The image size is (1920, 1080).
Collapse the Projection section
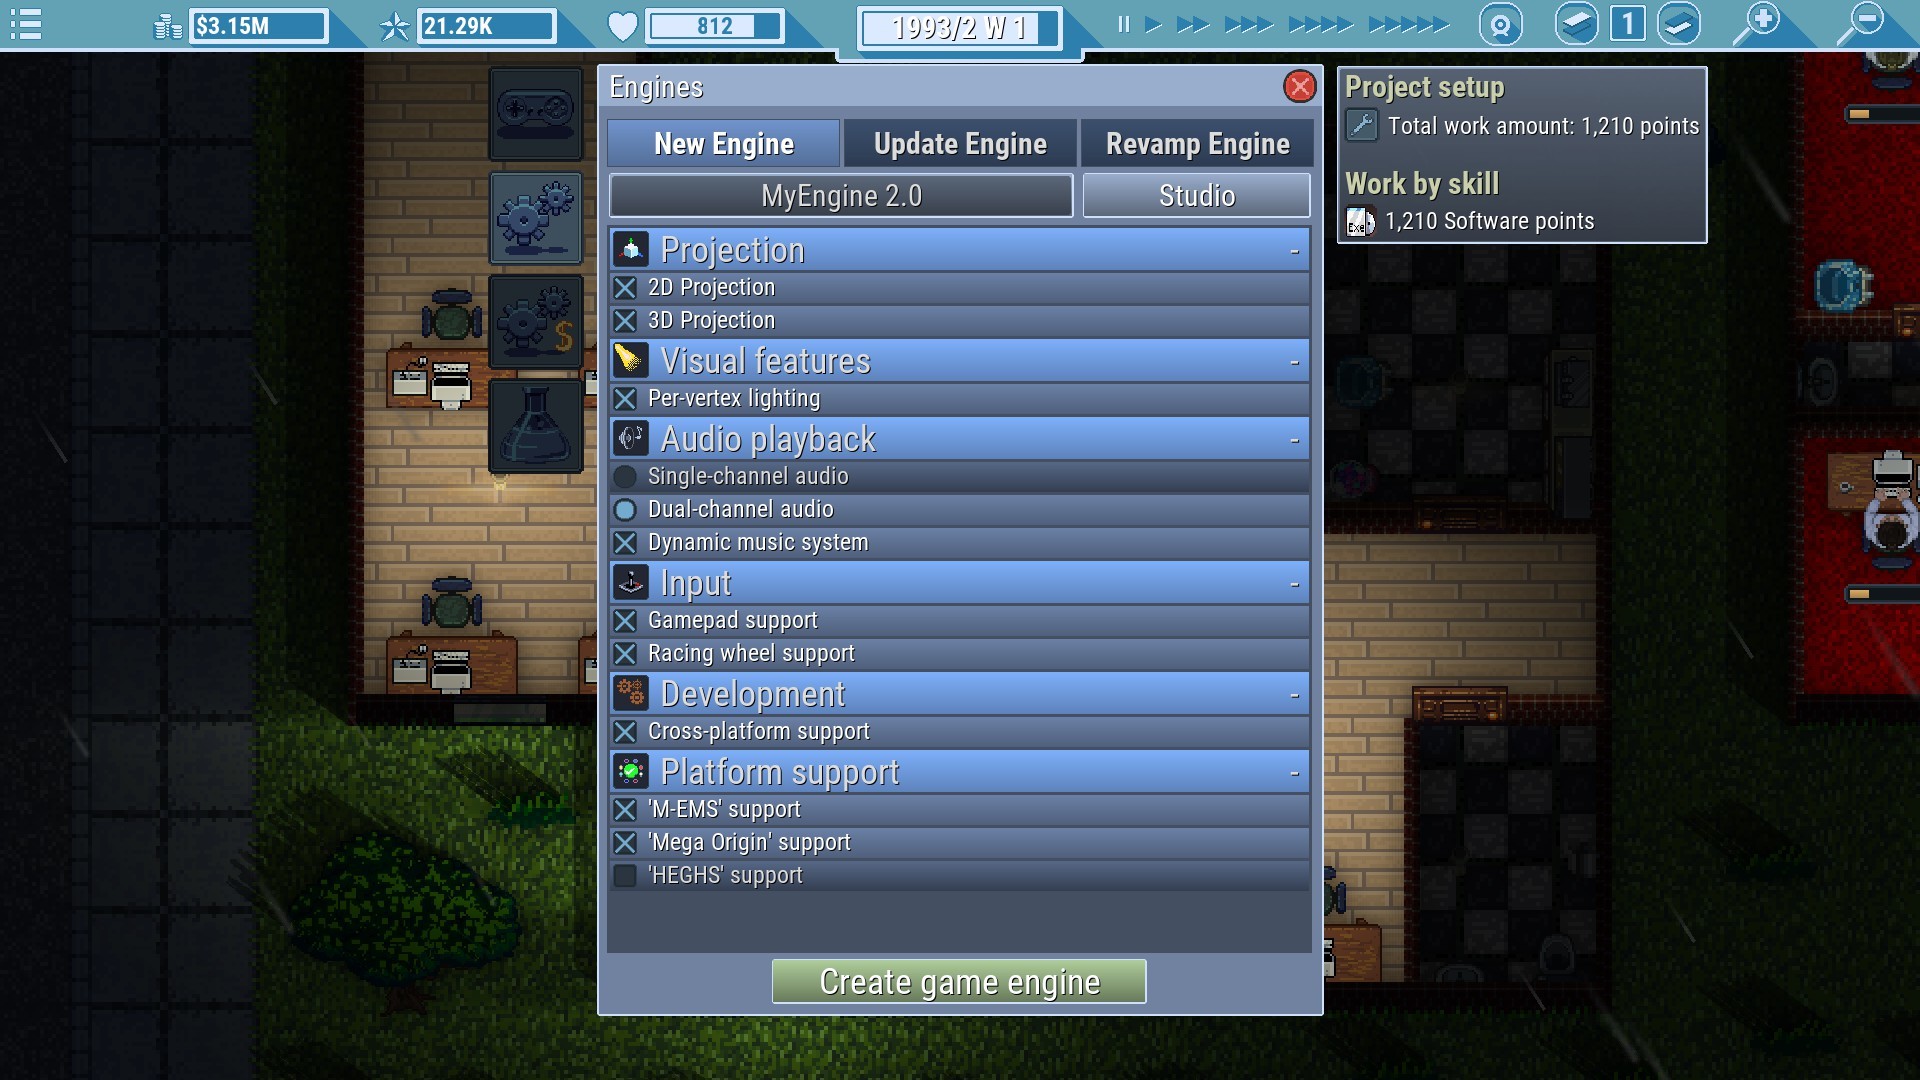[x=1294, y=249]
